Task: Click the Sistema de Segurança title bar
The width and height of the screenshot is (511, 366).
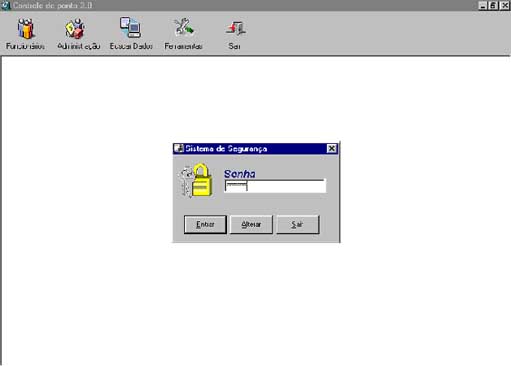Action: [256, 148]
